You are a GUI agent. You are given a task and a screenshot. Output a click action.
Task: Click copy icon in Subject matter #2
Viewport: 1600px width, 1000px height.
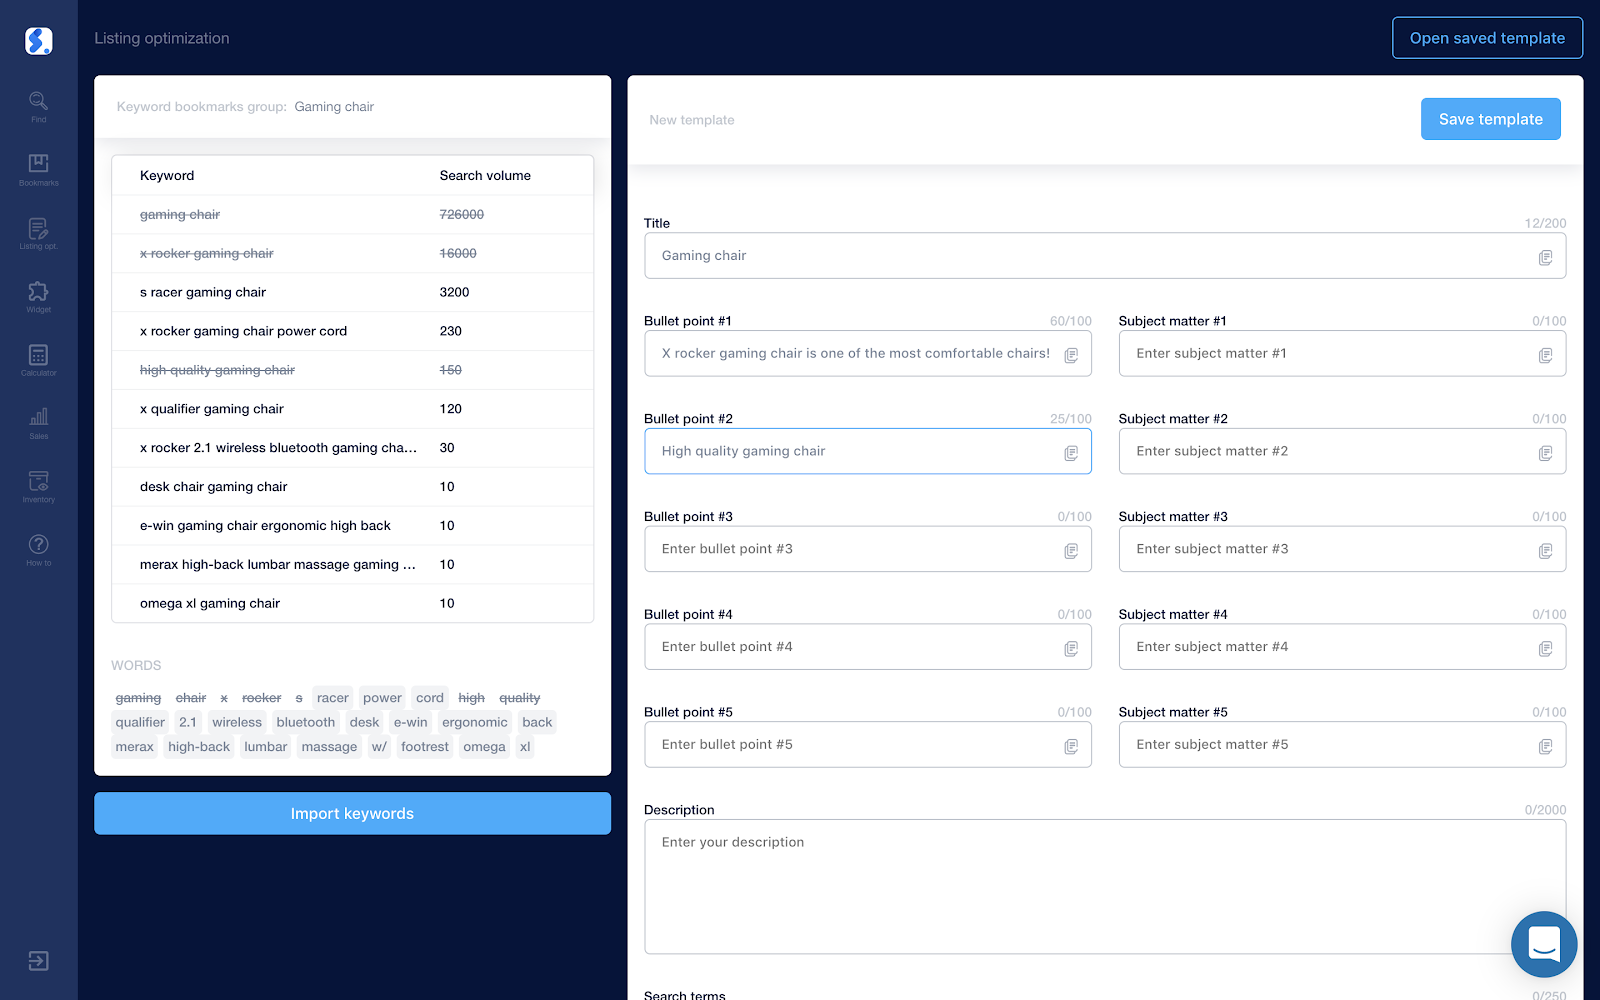coord(1545,453)
